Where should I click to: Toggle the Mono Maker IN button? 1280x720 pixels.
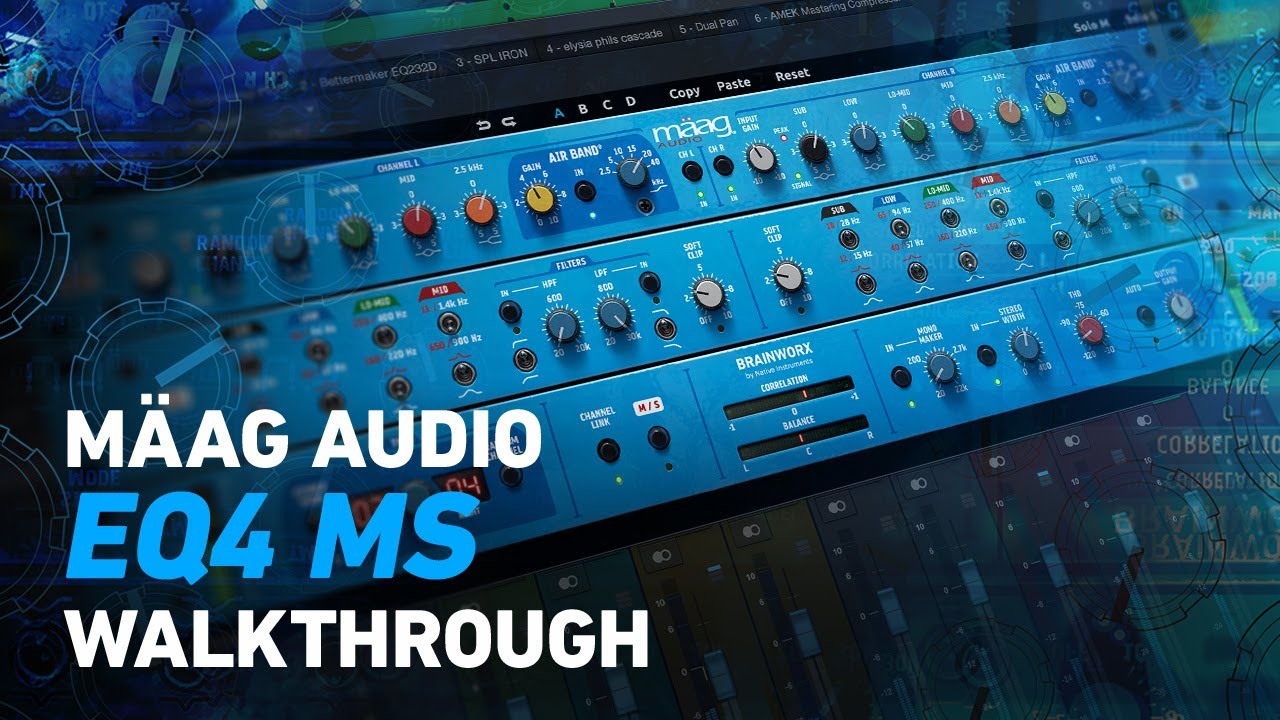pos(901,377)
